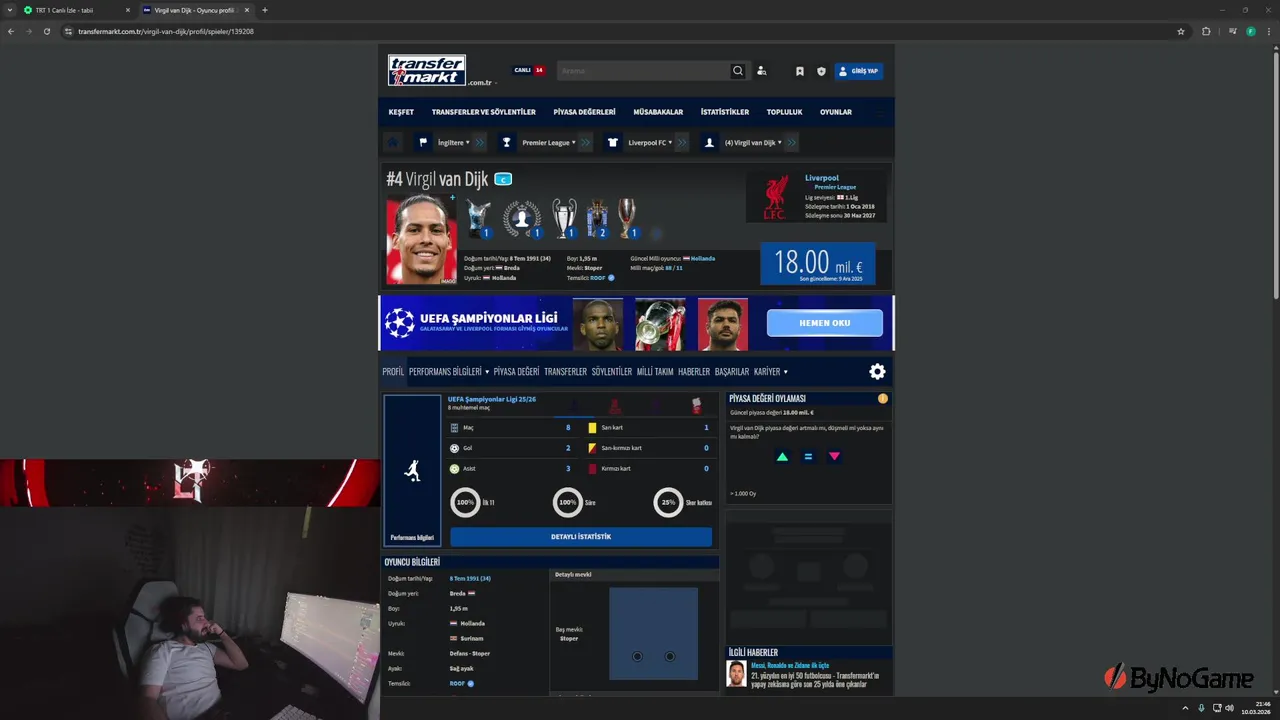Open the Liverpool club link
Viewport: 1280px width, 720px height.
tap(822, 178)
